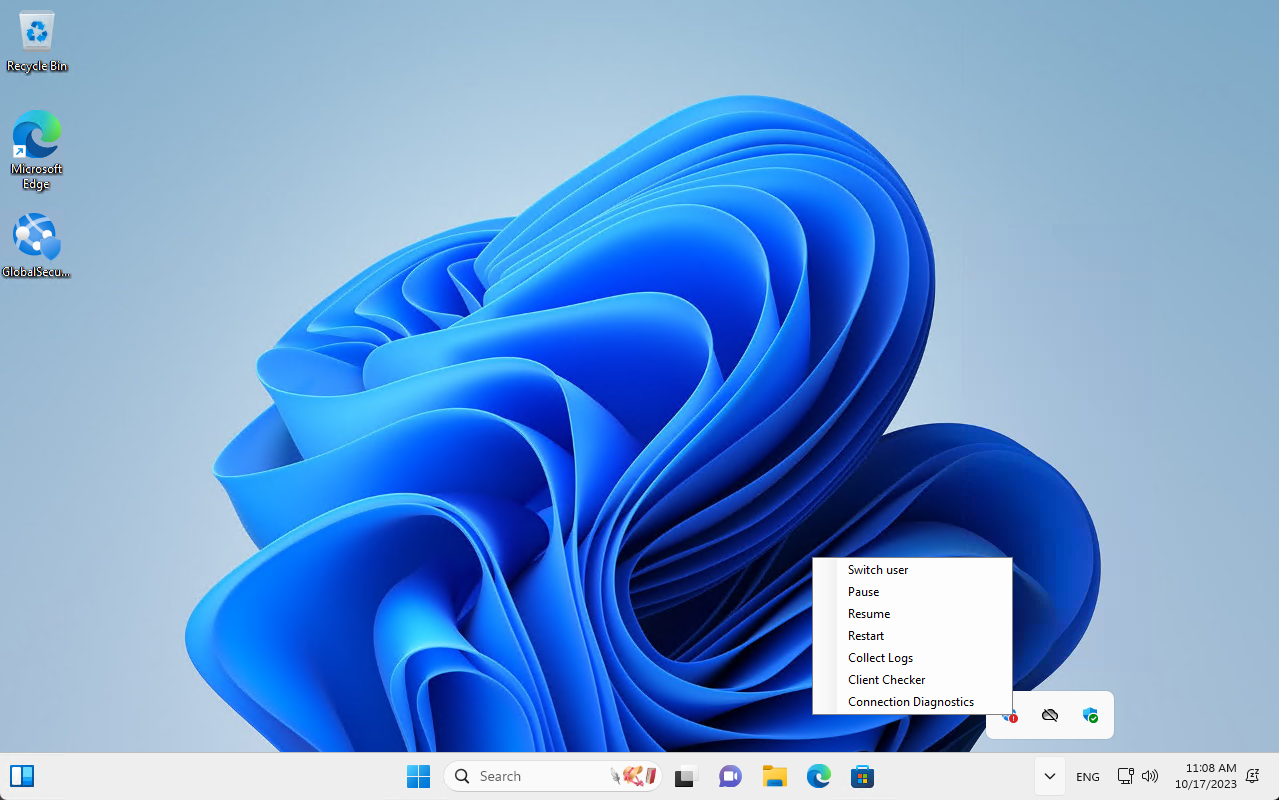The height and width of the screenshot is (800, 1279).
Task: Collapse the hidden icons tray chevron
Action: pyautogui.click(x=1049, y=776)
